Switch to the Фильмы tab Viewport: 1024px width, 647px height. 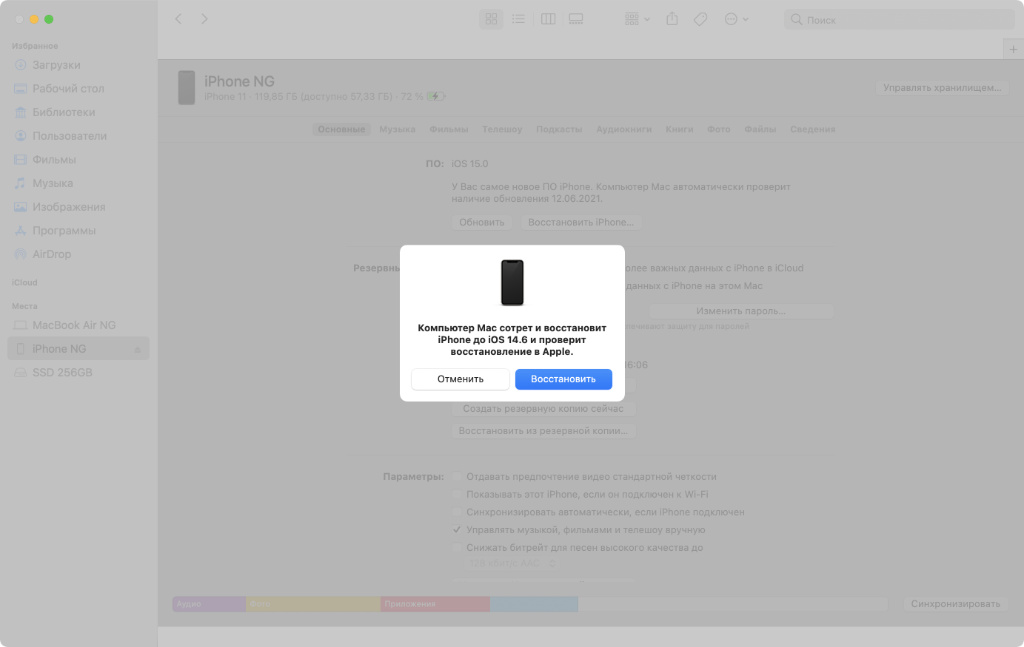pos(449,129)
